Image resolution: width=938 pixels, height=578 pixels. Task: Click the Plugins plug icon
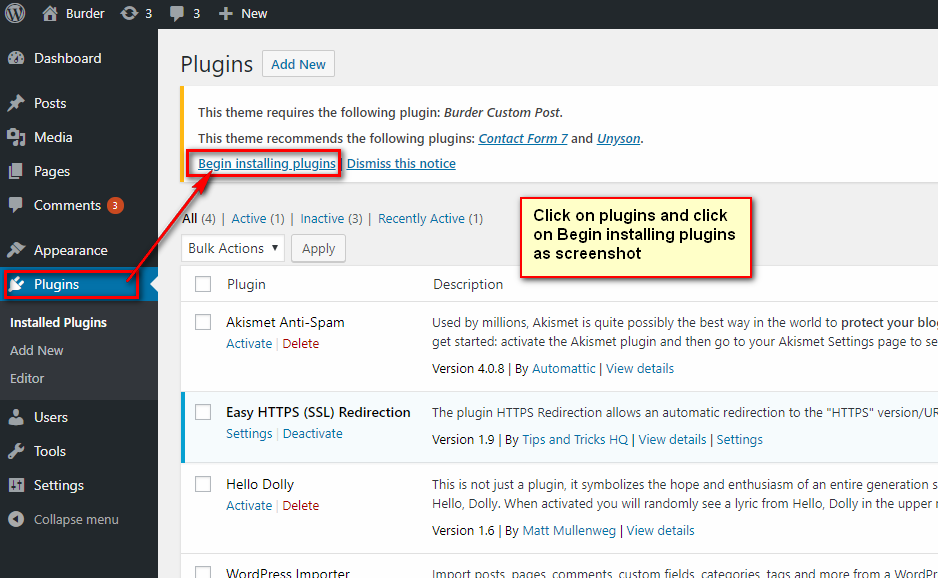tap(17, 284)
